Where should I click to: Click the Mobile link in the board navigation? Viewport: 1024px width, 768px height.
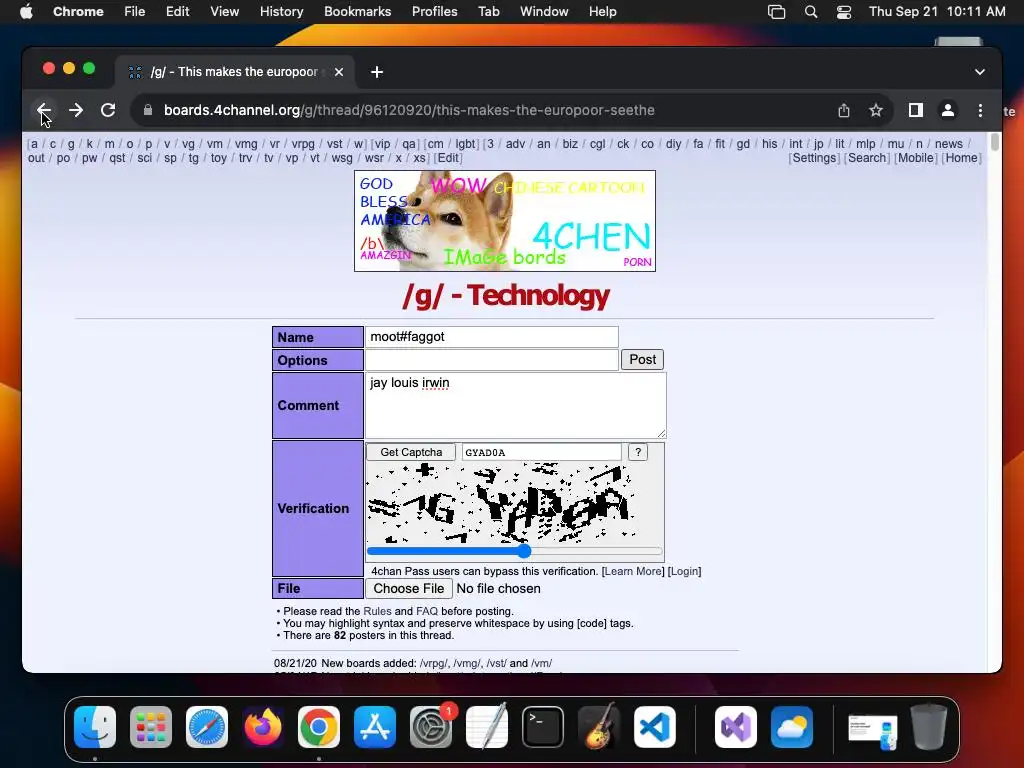[x=916, y=158]
